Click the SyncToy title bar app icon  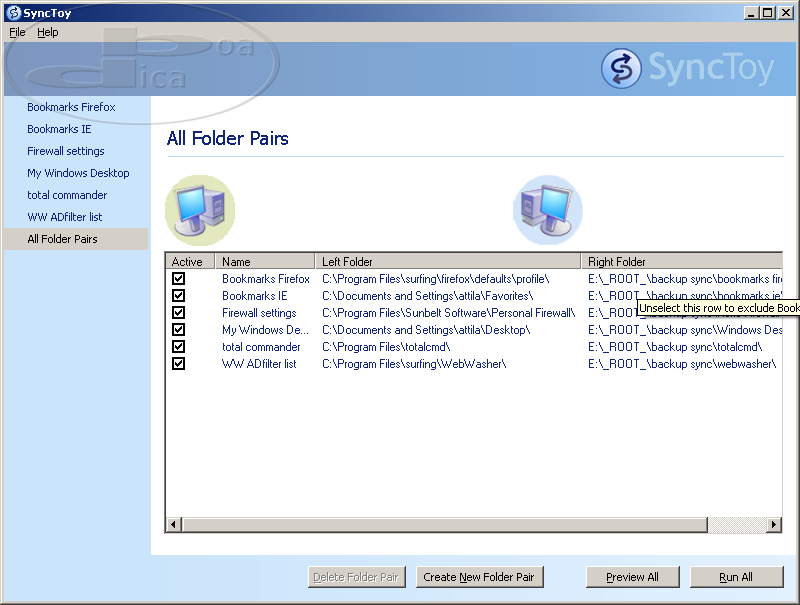pyautogui.click(x=14, y=13)
